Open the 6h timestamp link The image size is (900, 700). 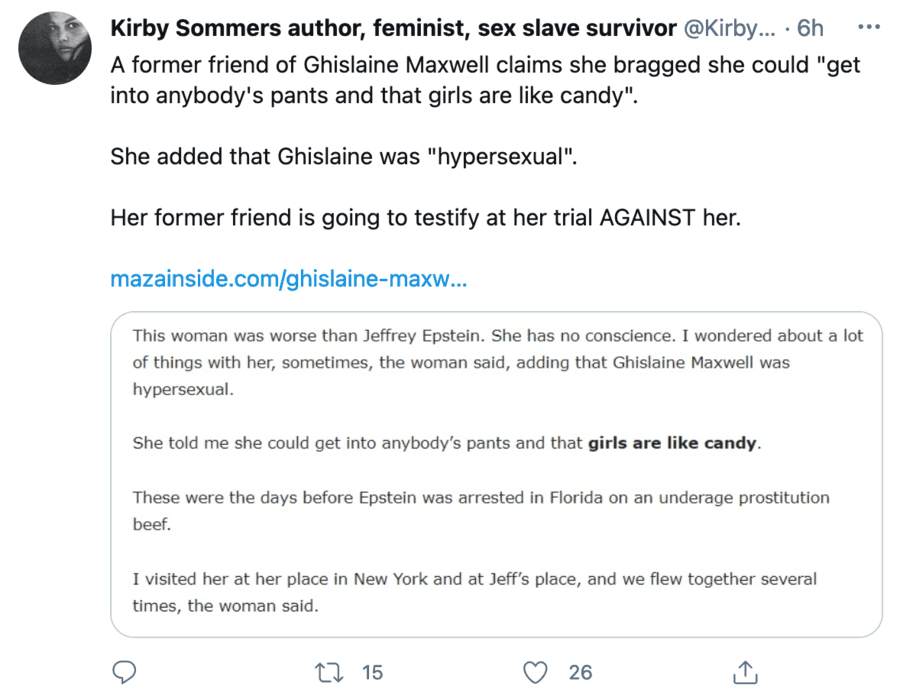tap(810, 28)
